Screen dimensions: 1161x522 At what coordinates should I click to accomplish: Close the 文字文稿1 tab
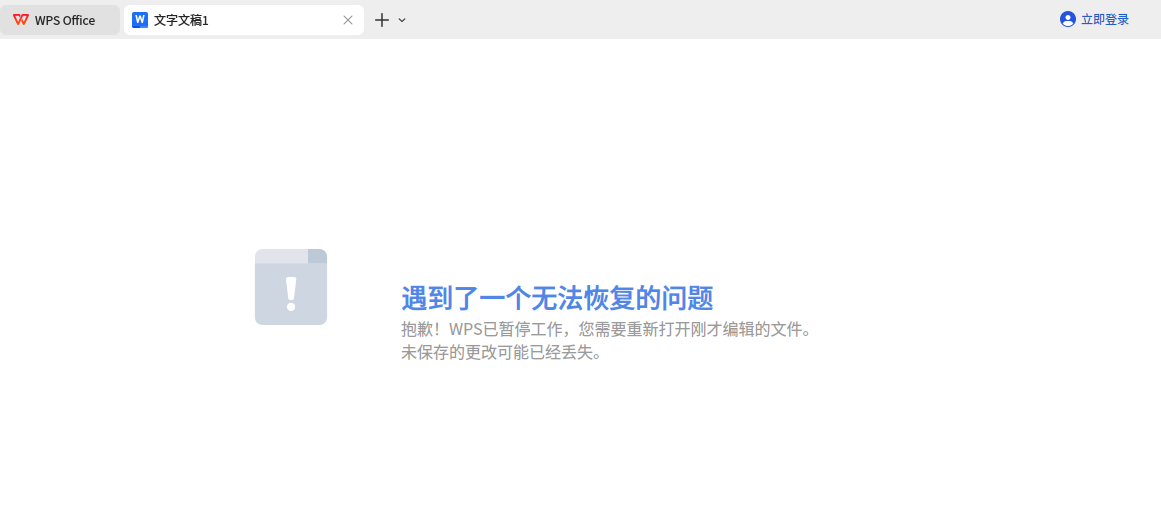click(348, 20)
